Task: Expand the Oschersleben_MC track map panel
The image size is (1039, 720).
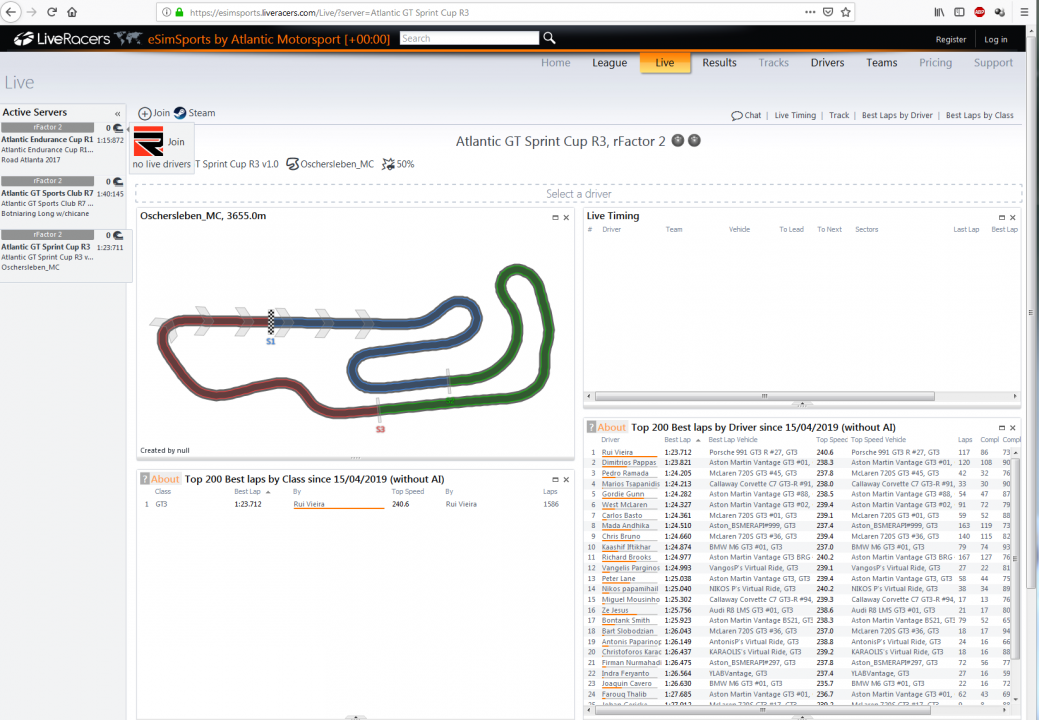Action: [x=555, y=217]
